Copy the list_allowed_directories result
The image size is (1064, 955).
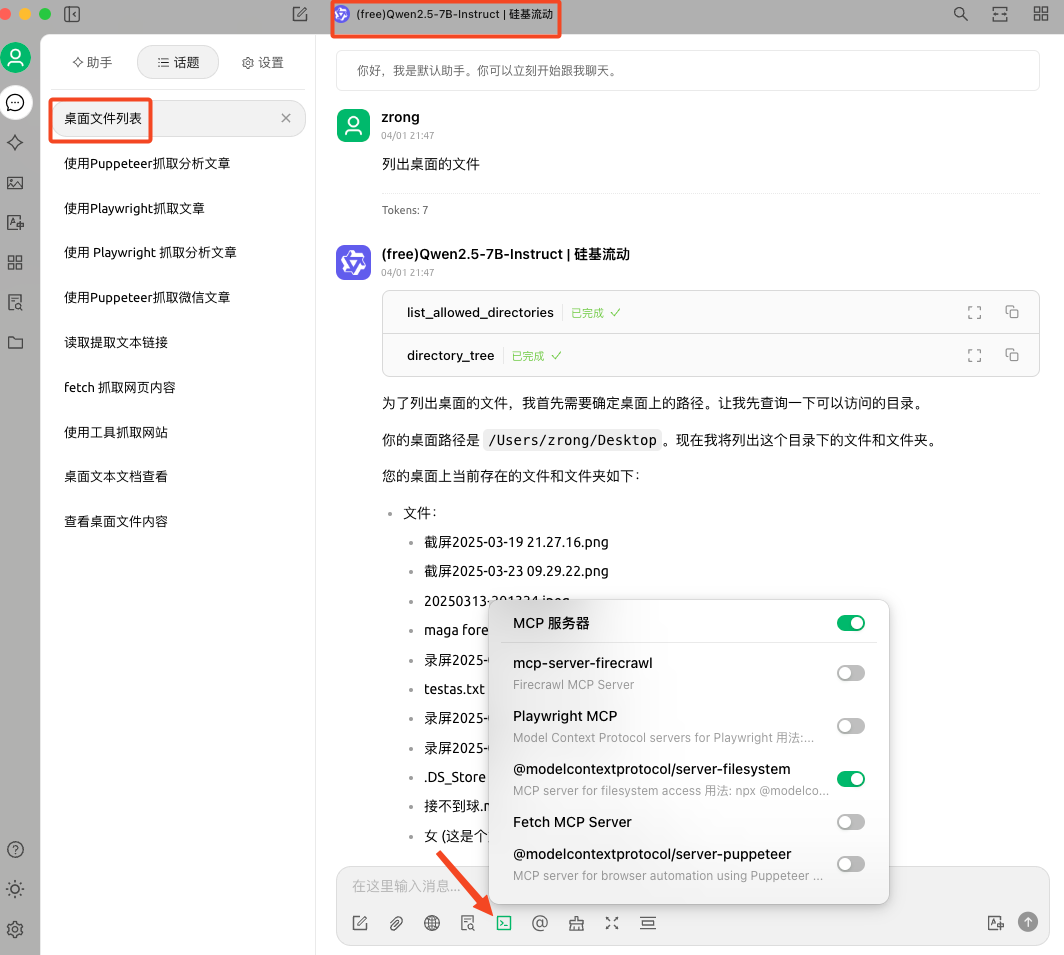click(x=1012, y=312)
